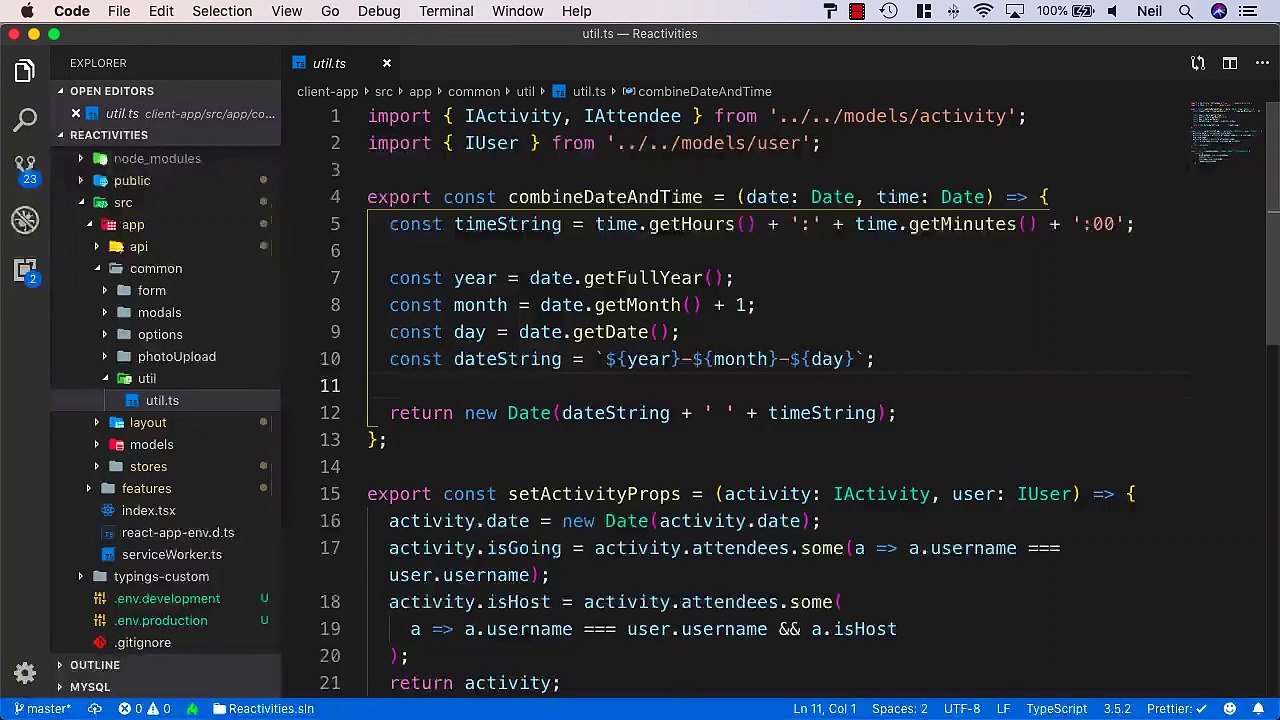Open the Terminal menu
This screenshot has width=1280, height=720.
pyautogui.click(x=446, y=11)
